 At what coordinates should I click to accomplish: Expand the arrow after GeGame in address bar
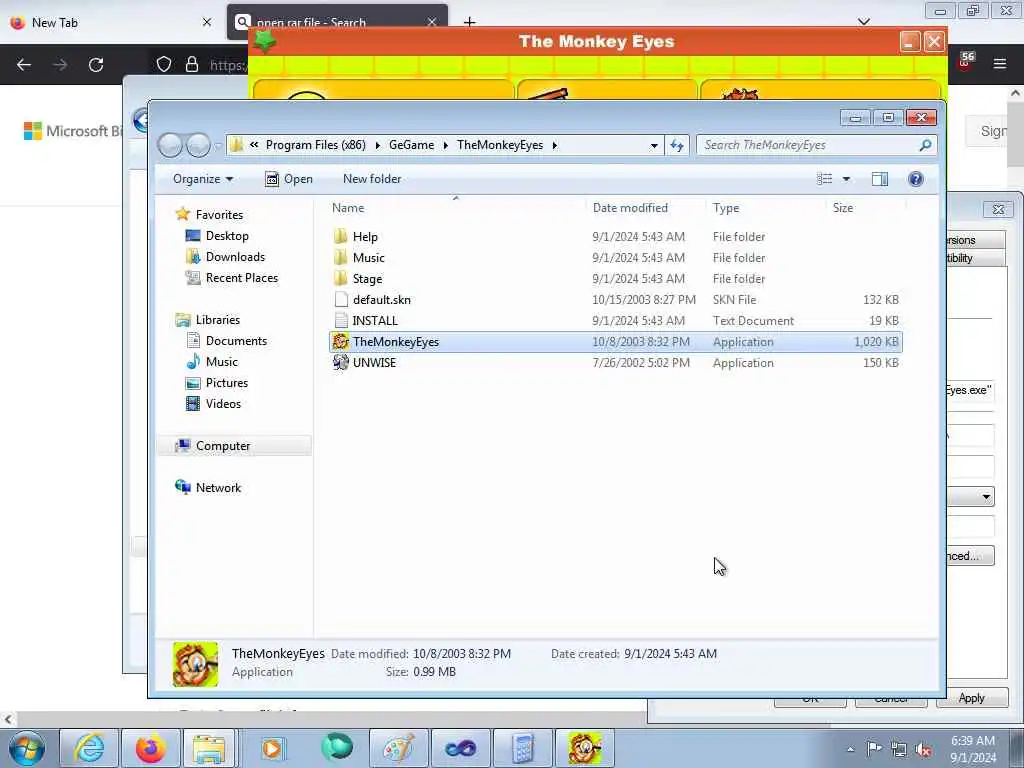(x=445, y=146)
